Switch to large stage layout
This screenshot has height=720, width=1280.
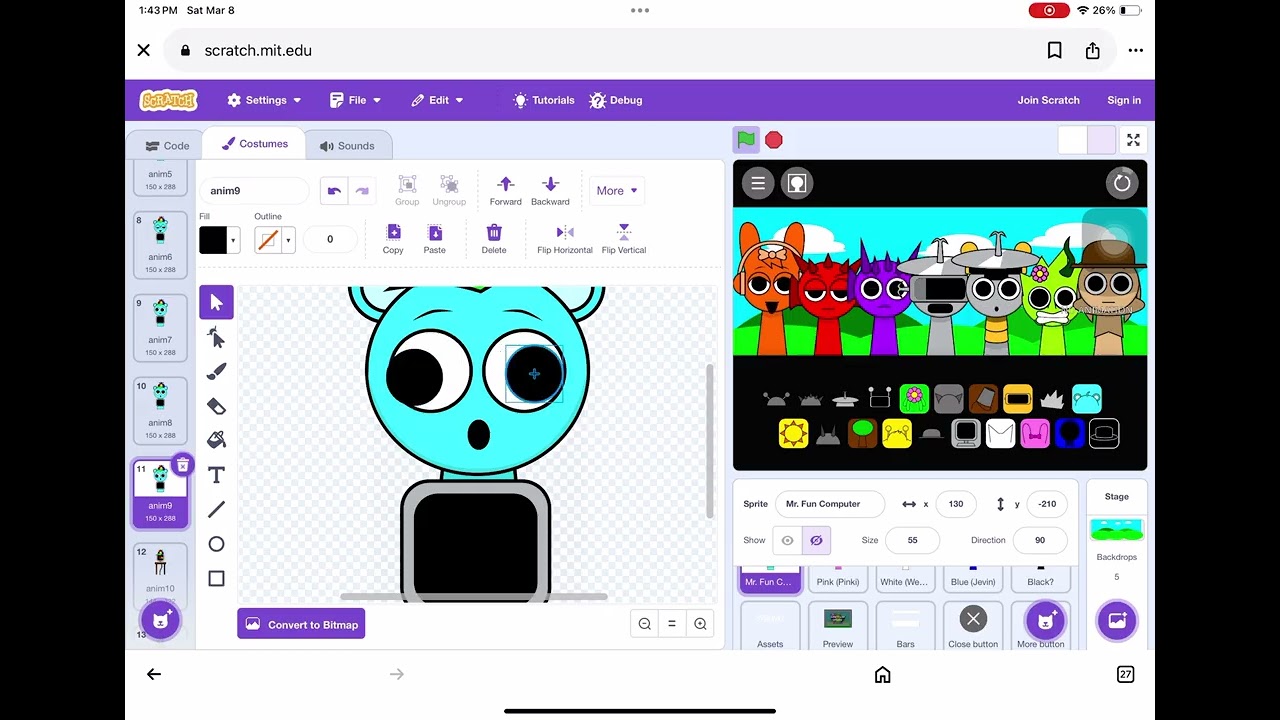click(1100, 140)
